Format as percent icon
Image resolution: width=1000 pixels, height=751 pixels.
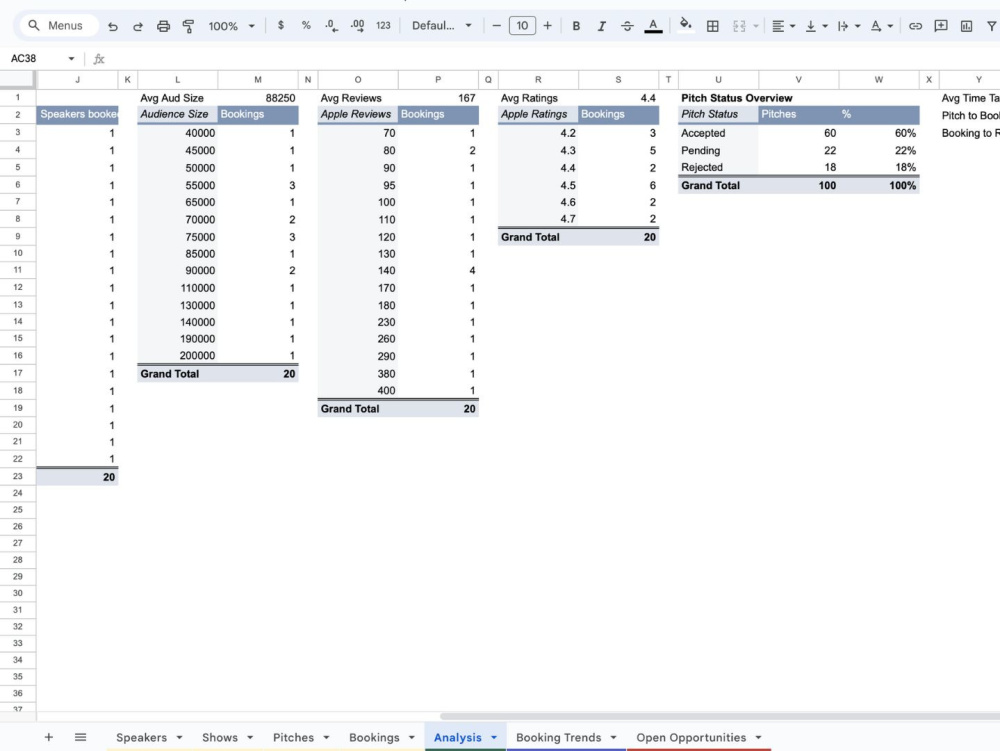(306, 26)
